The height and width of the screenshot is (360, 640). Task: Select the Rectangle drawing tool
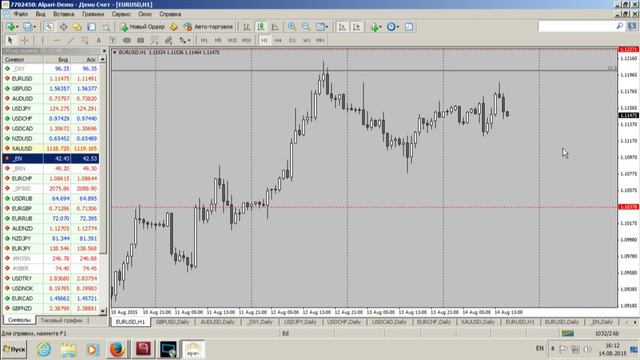coord(141,40)
